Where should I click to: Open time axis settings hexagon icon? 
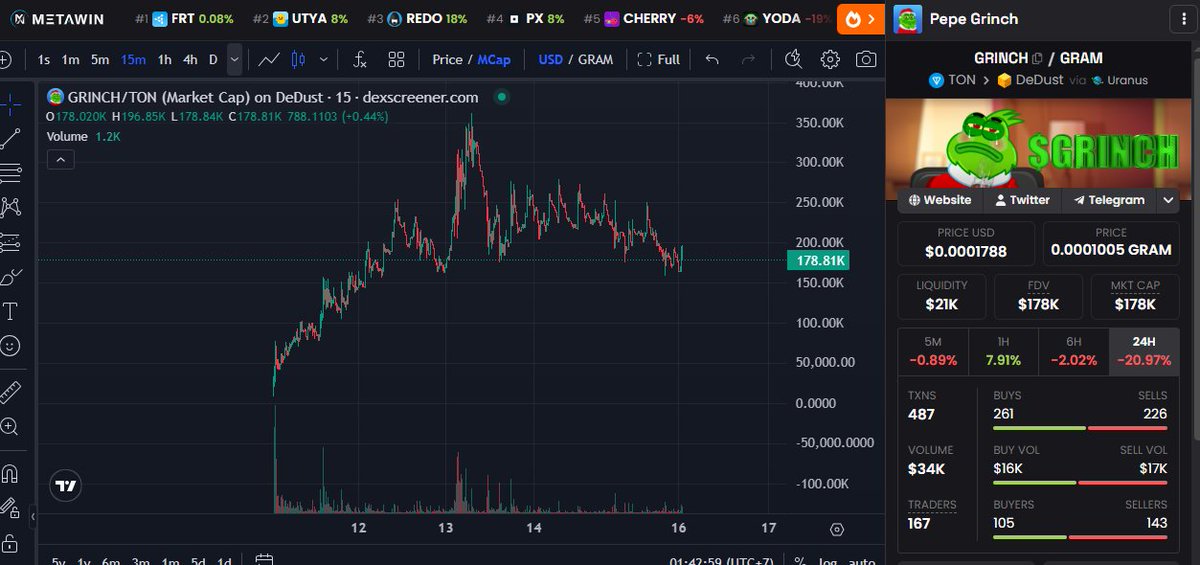pyautogui.click(x=837, y=529)
